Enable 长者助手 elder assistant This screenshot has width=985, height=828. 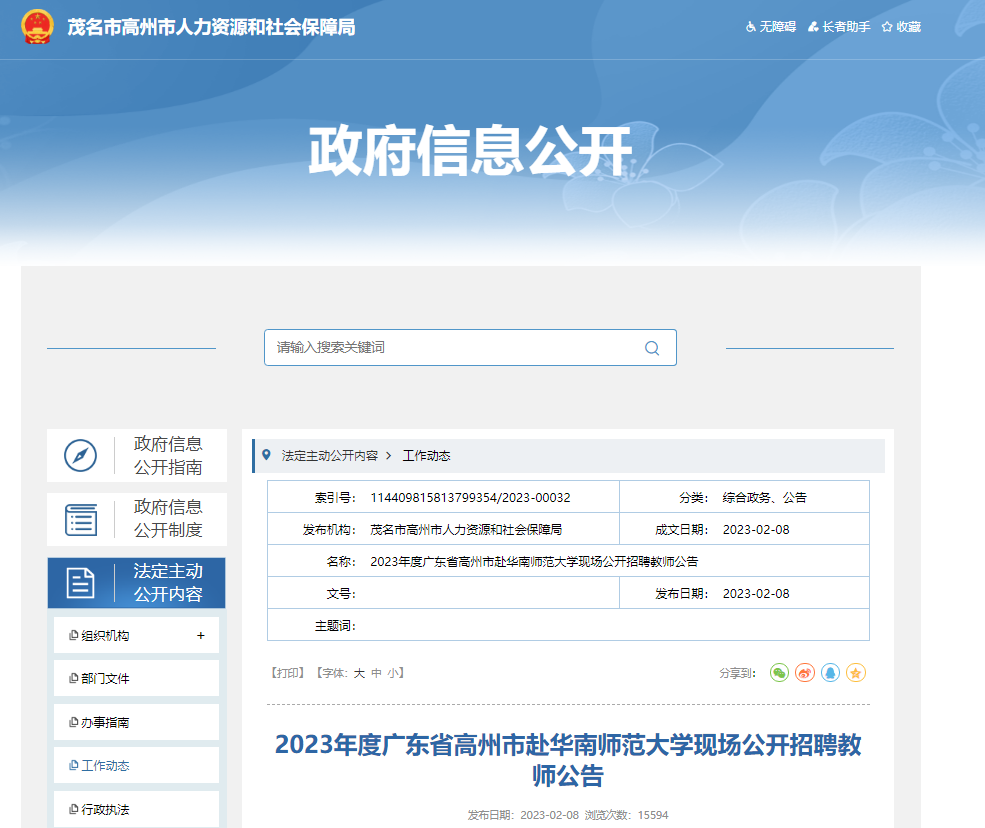pyautogui.click(x=839, y=27)
